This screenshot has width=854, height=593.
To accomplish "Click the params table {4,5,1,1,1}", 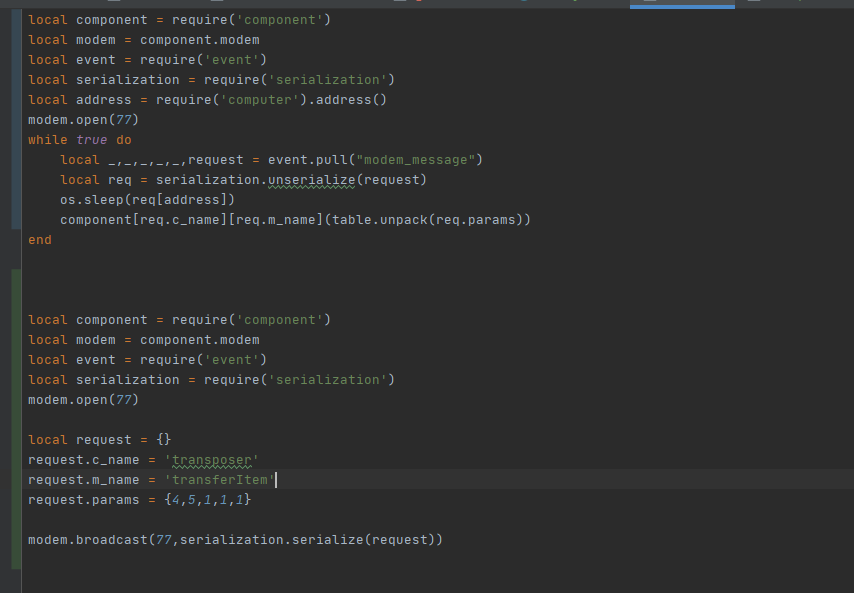I will 208,499.
